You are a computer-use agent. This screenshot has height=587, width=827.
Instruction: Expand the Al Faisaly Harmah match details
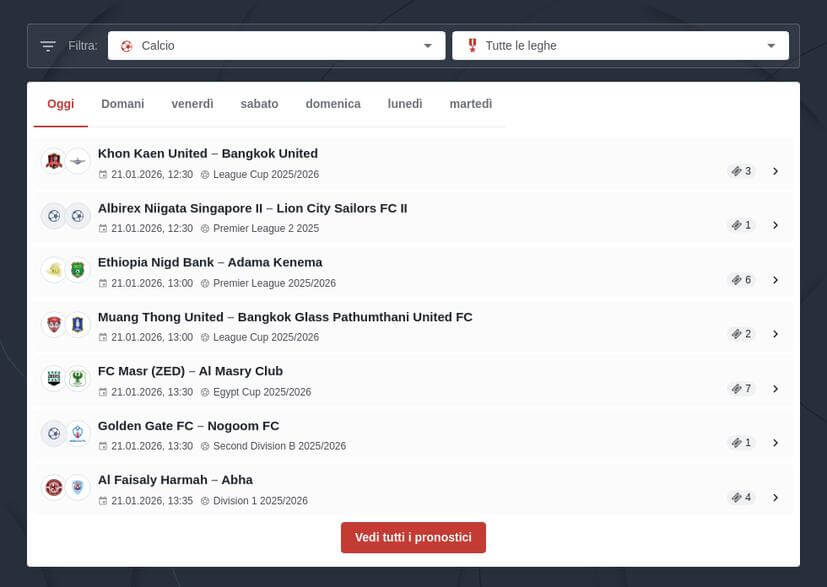pos(776,496)
